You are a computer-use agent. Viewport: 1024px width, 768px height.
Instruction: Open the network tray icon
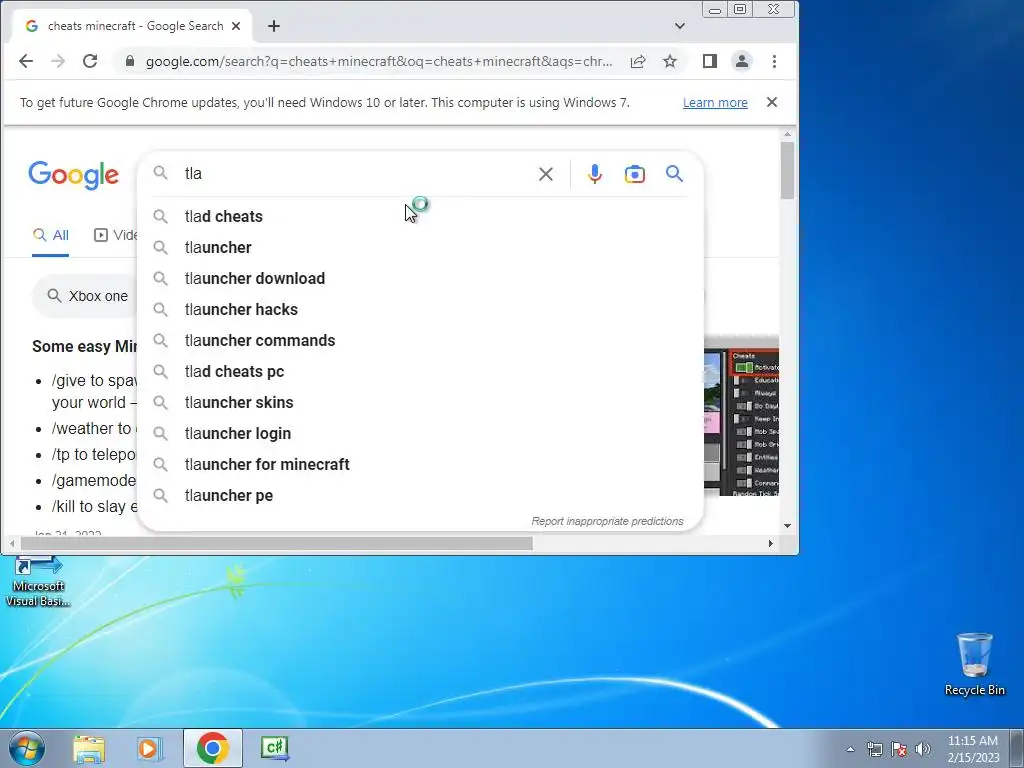874,749
